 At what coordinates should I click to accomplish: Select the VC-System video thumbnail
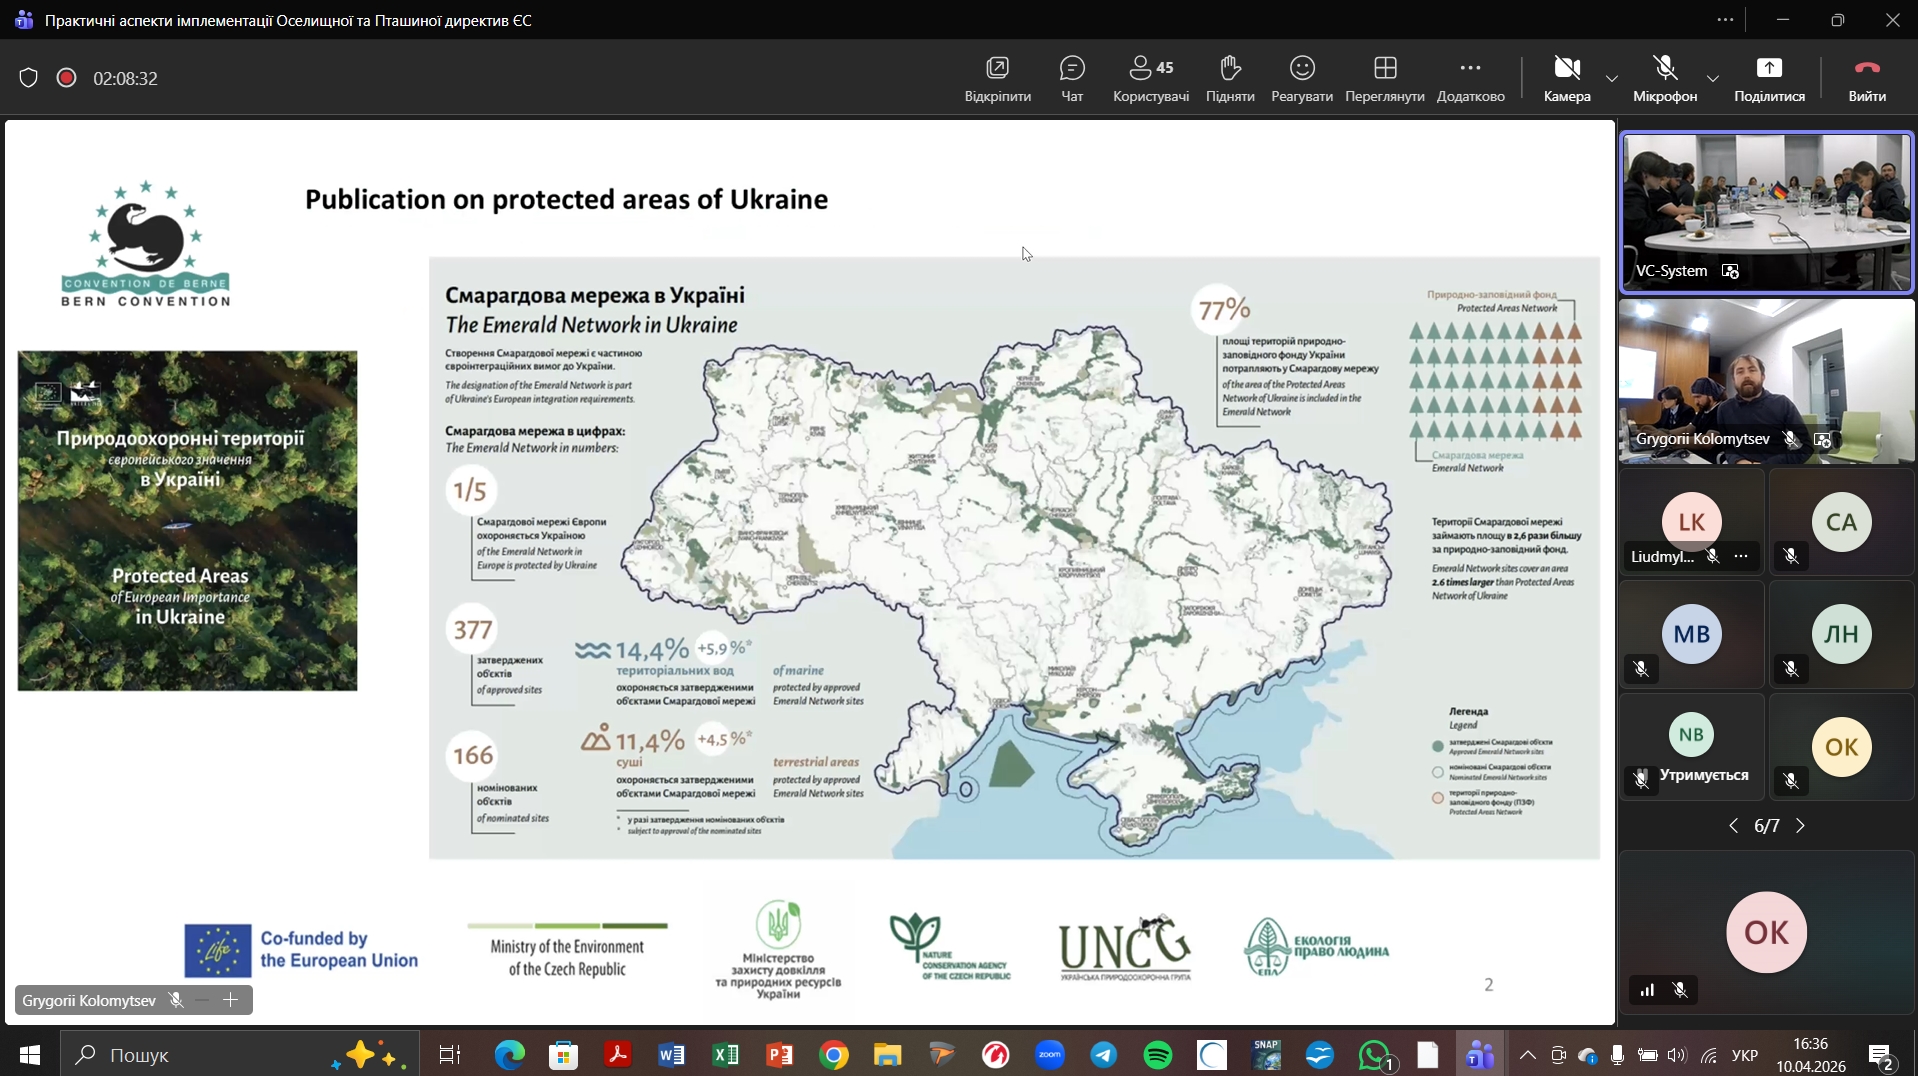1766,212
